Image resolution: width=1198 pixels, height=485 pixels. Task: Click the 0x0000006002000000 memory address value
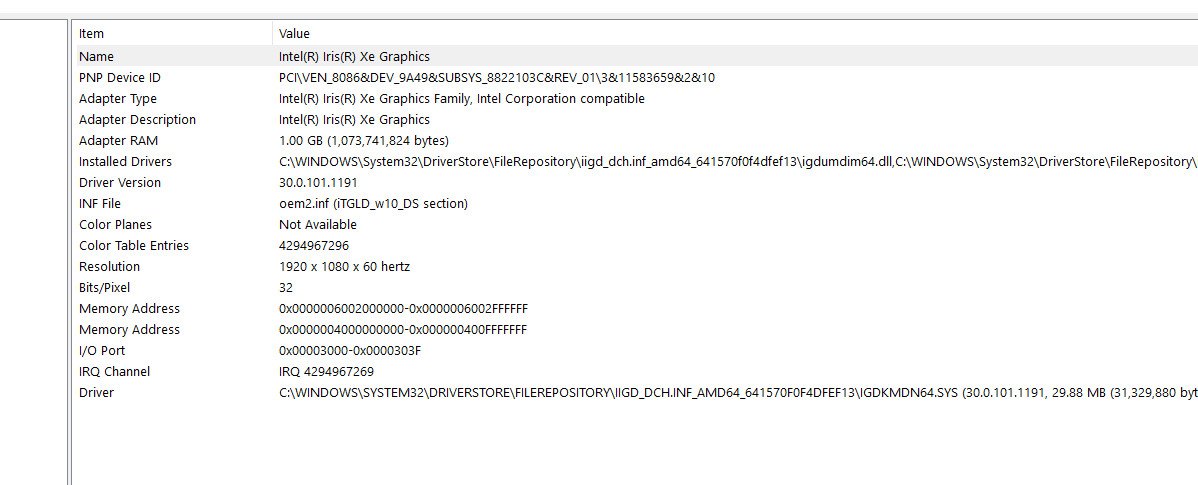coord(403,309)
